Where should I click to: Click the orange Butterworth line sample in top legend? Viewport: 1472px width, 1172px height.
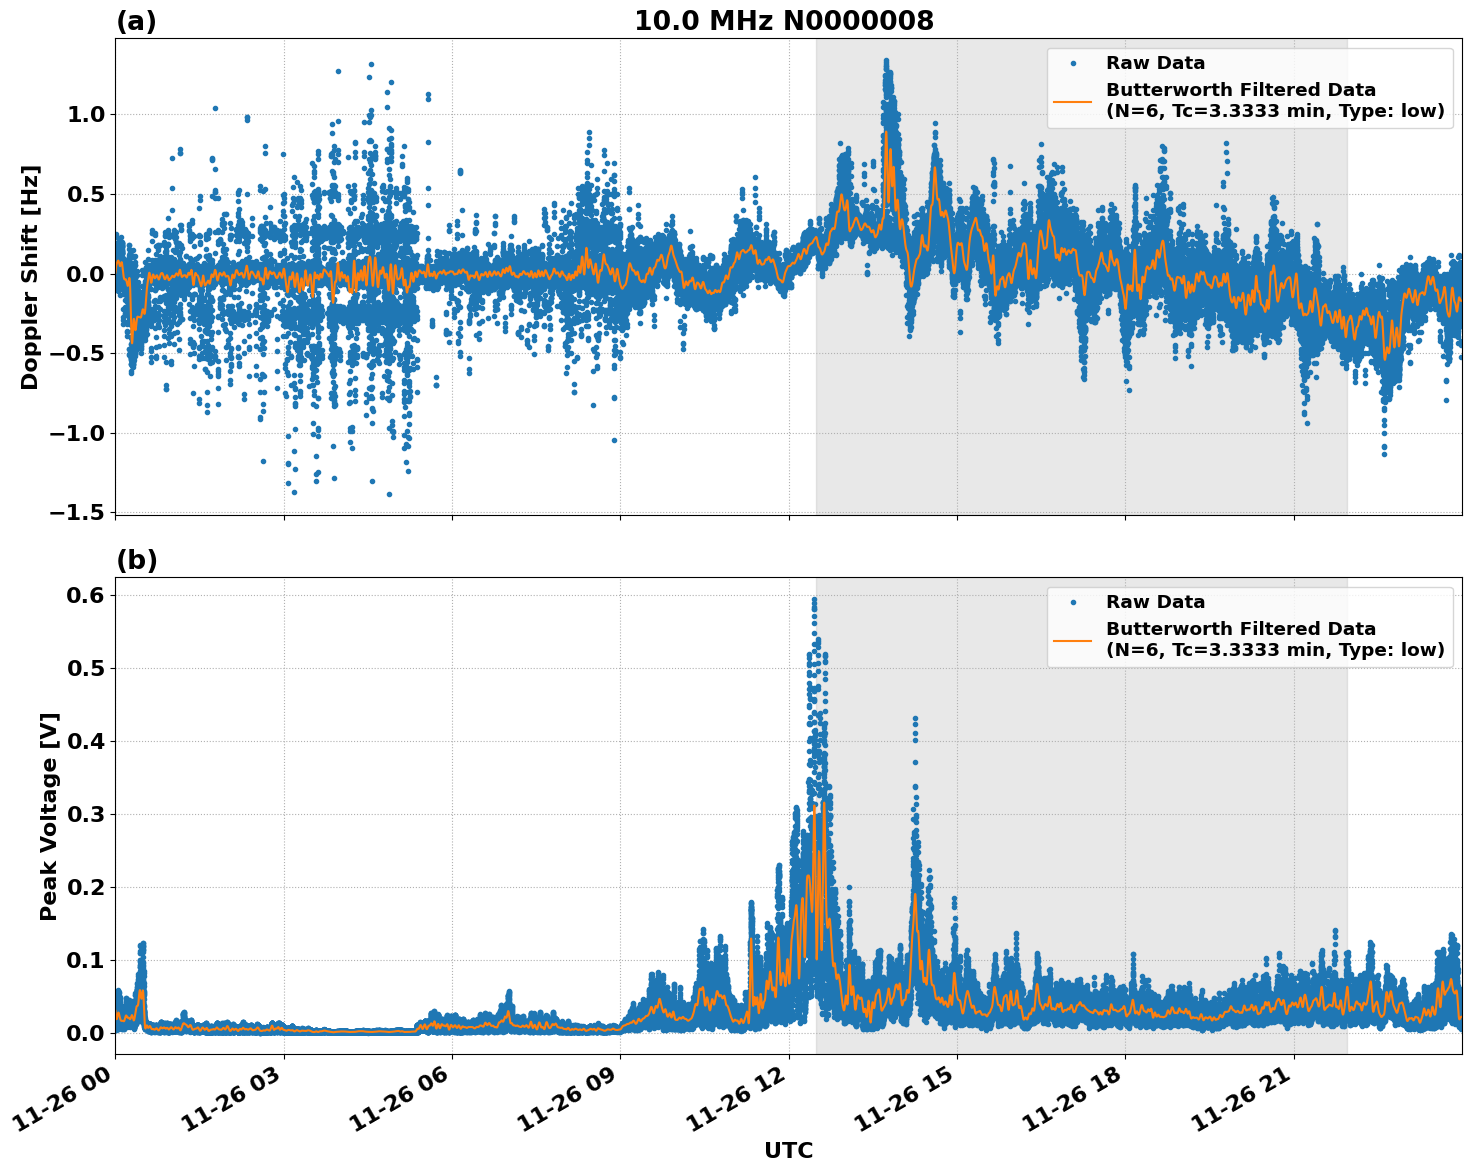tap(1072, 101)
